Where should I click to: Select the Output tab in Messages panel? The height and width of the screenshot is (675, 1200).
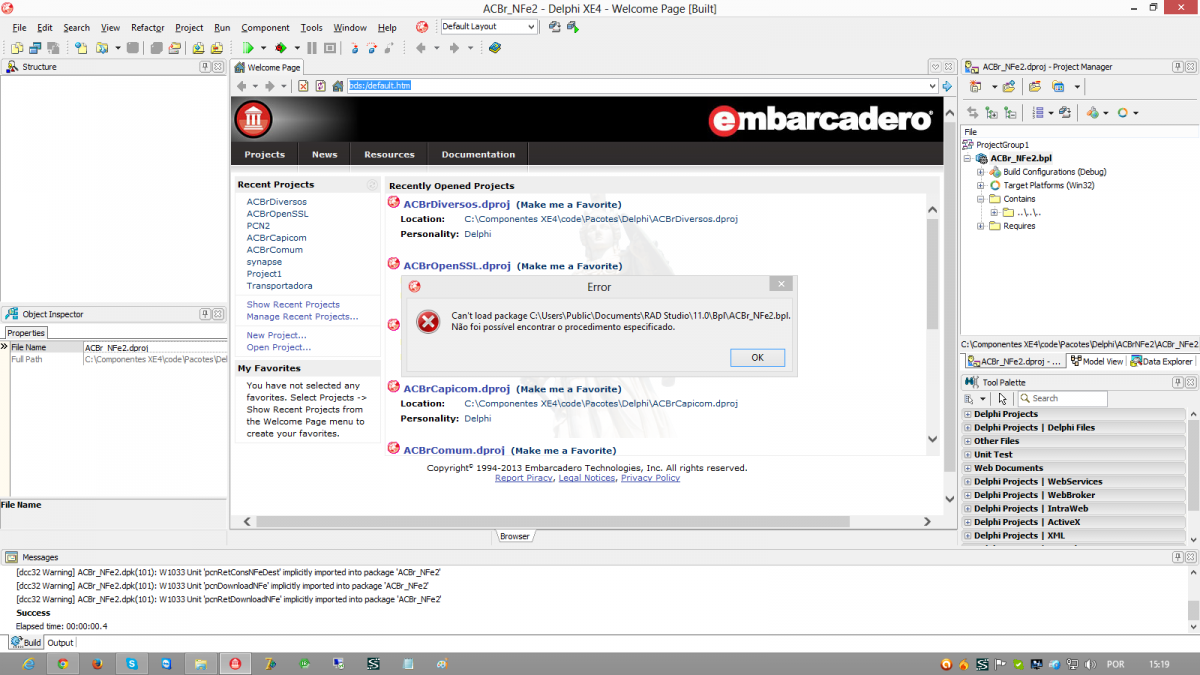(60, 643)
